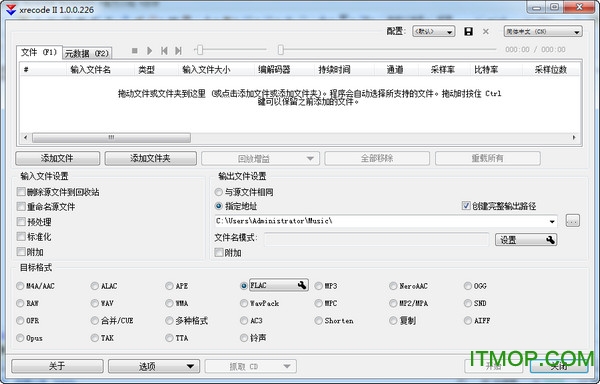Click the 设置 filename pattern button
The width and height of the screenshot is (600, 384).
click(526, 240)
